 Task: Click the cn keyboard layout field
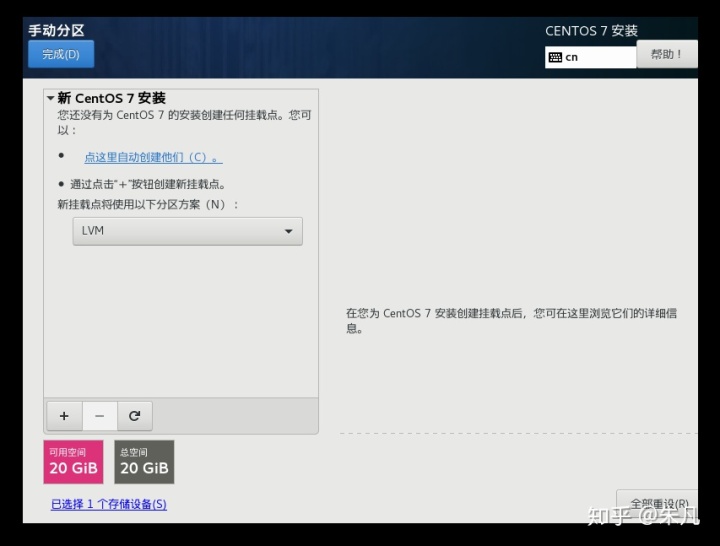click(591, 57)
